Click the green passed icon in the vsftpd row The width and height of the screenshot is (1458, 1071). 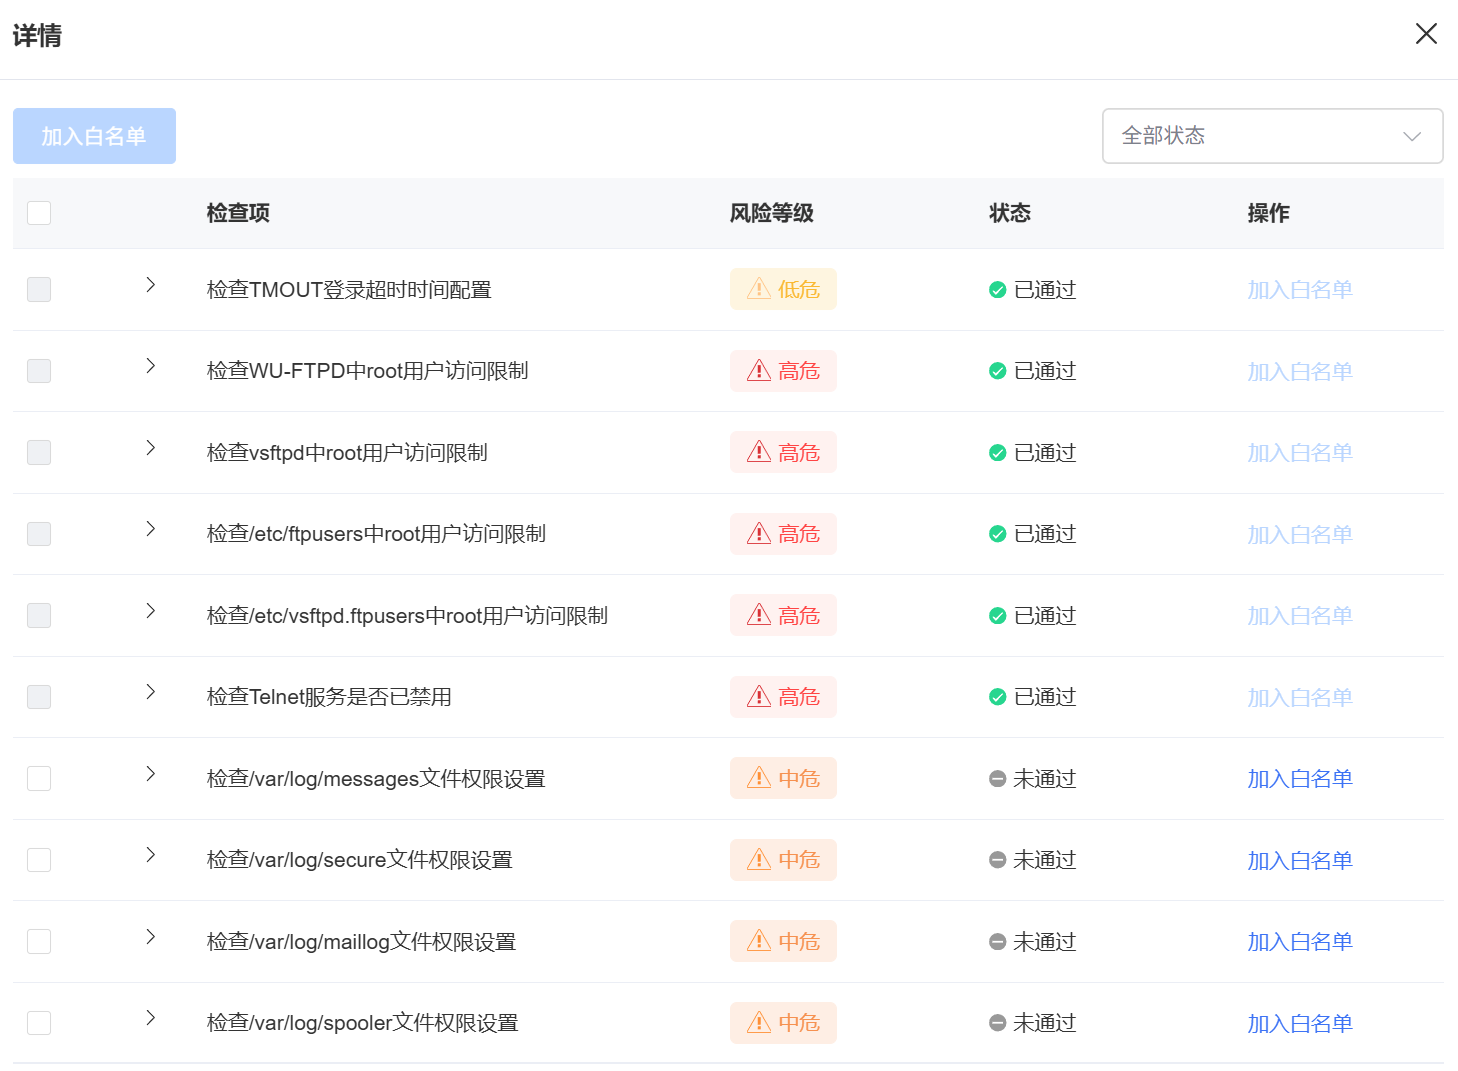[x=997, y=453]
